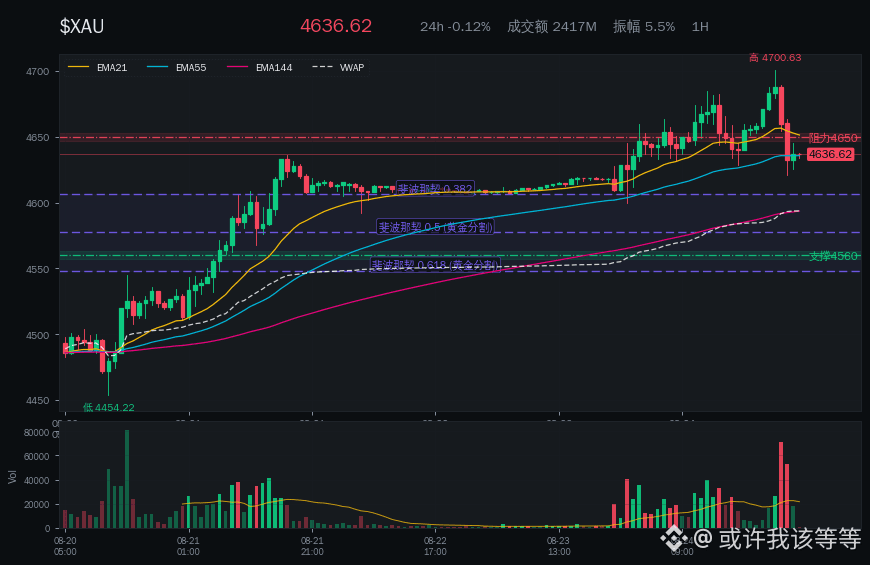Click the 斐波那契 0.5 (黄金分割) label

(435, 227)
